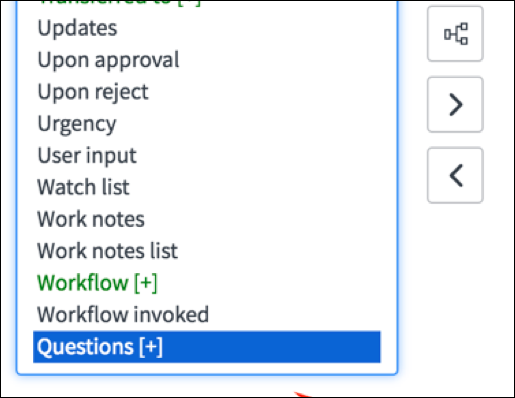Click the expand selected field tree icon button

[455, 34]
